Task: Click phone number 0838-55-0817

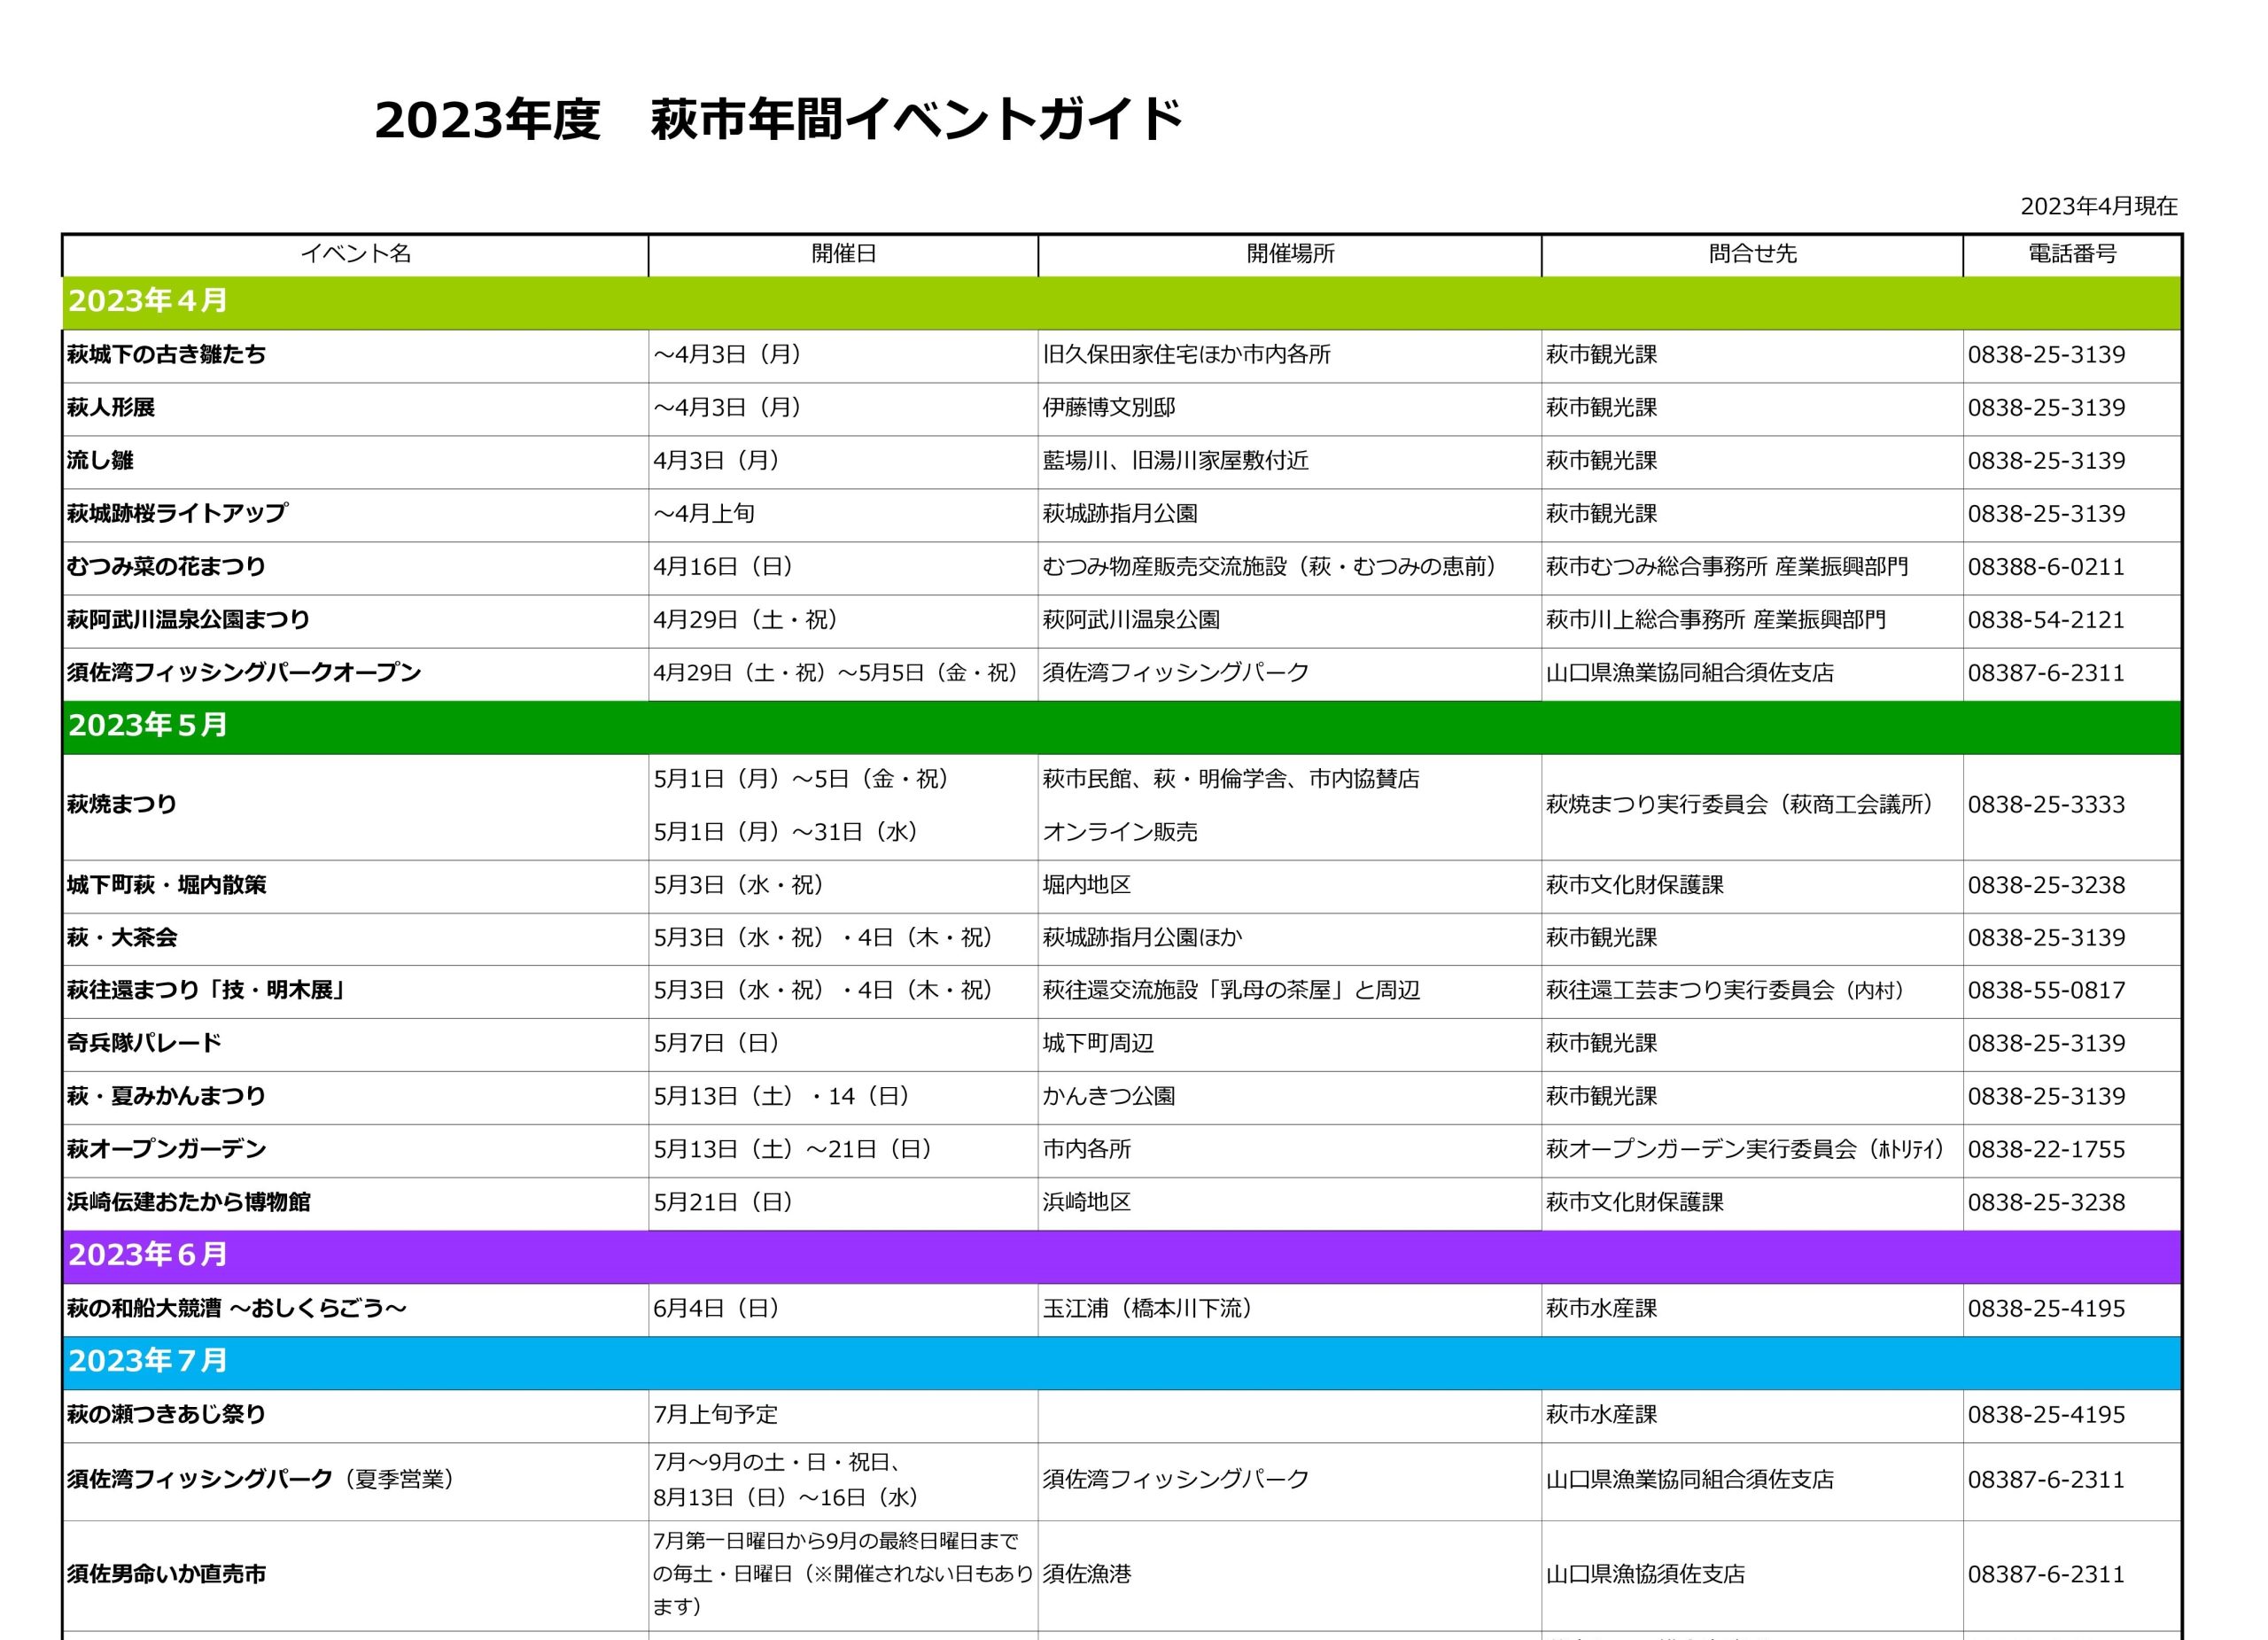Action: click(2046, 990)
